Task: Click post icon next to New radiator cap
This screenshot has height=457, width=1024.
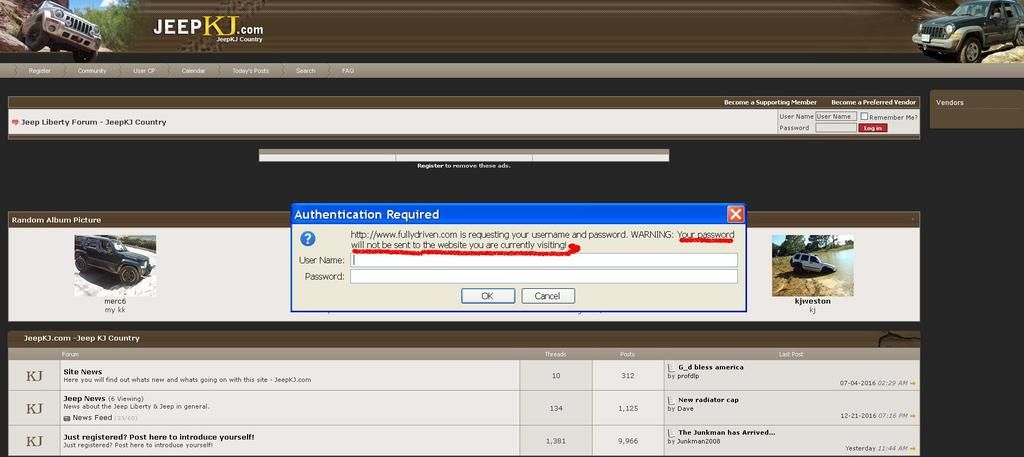Action: [x=671, y=400]
